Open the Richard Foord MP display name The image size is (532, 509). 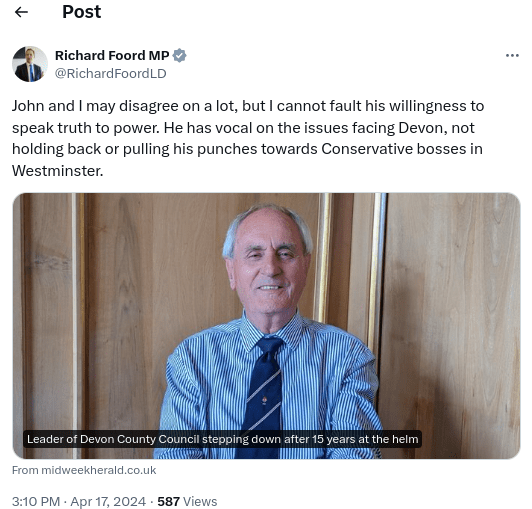click(x=112, y=55)
